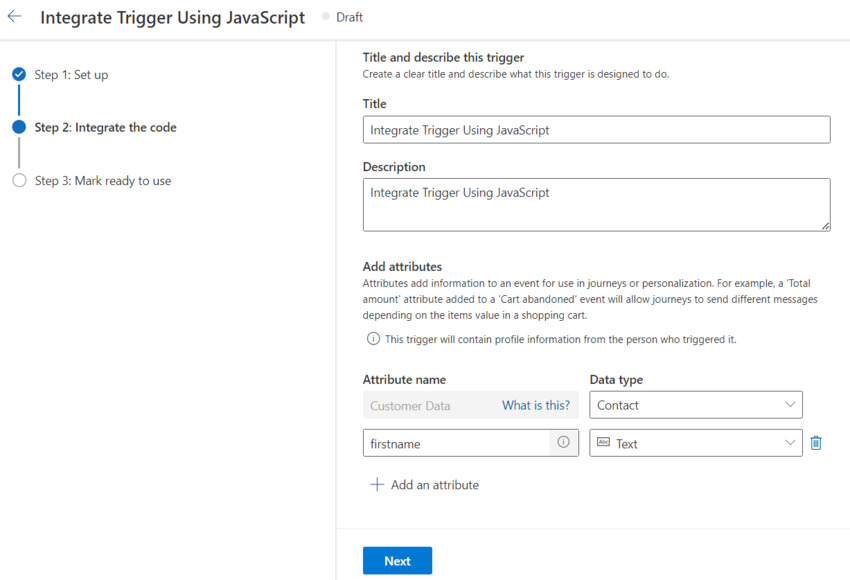Screen dimensions: 850x580
Task: Click the back arrow icon
Action: click(14, 17)
